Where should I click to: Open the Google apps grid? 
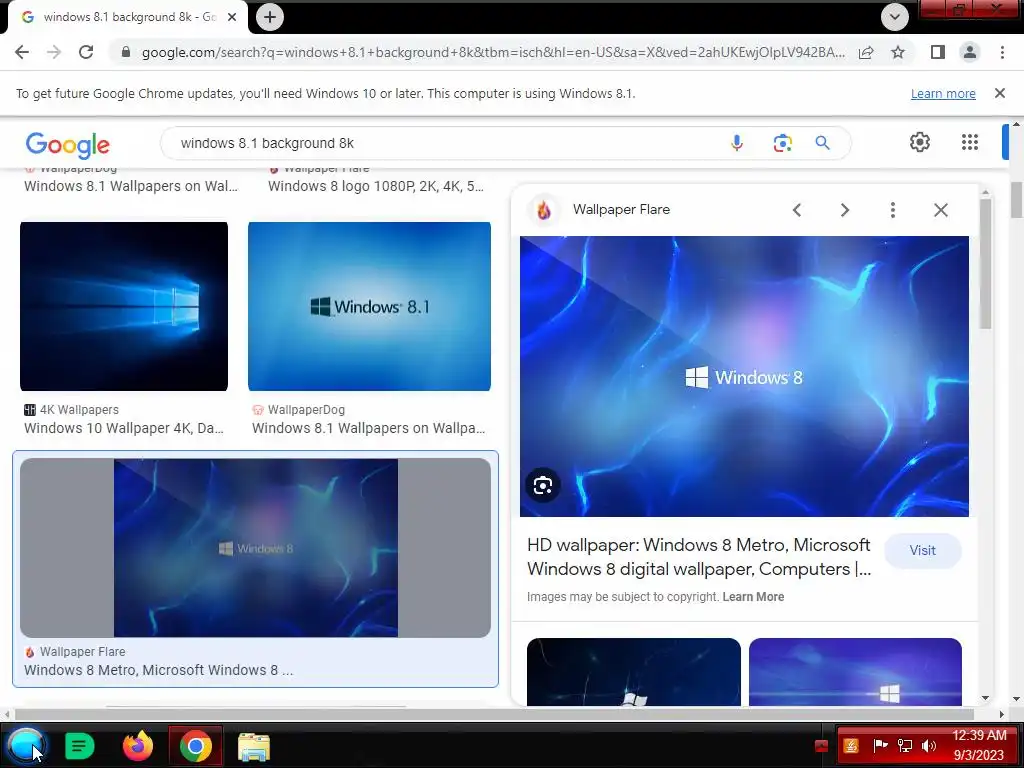click(x=970, y=142)
